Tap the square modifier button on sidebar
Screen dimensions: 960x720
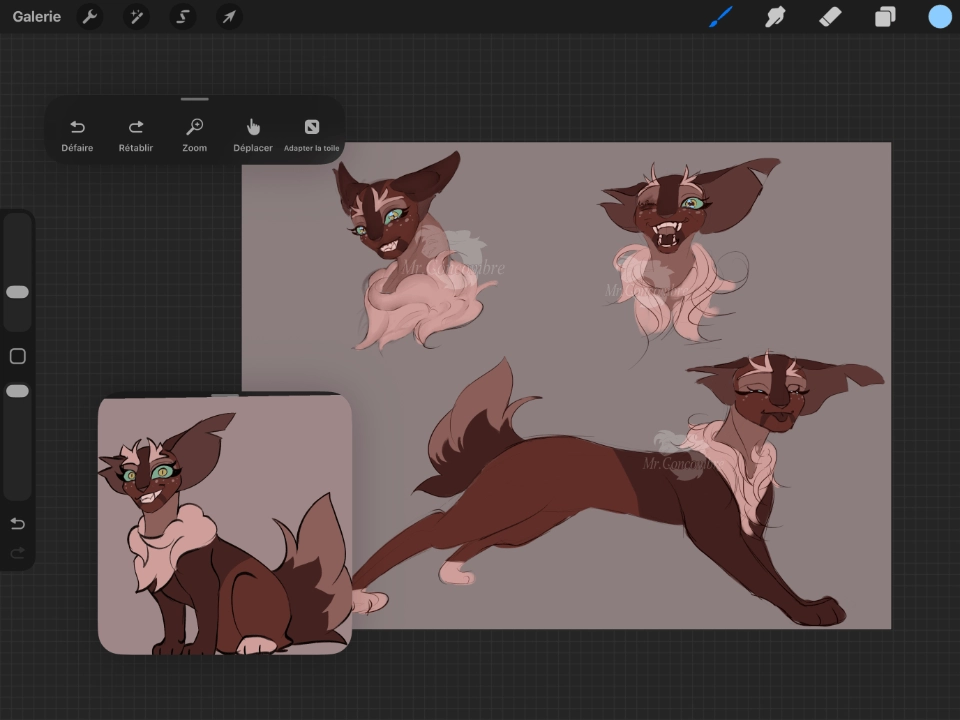point(17,357)
